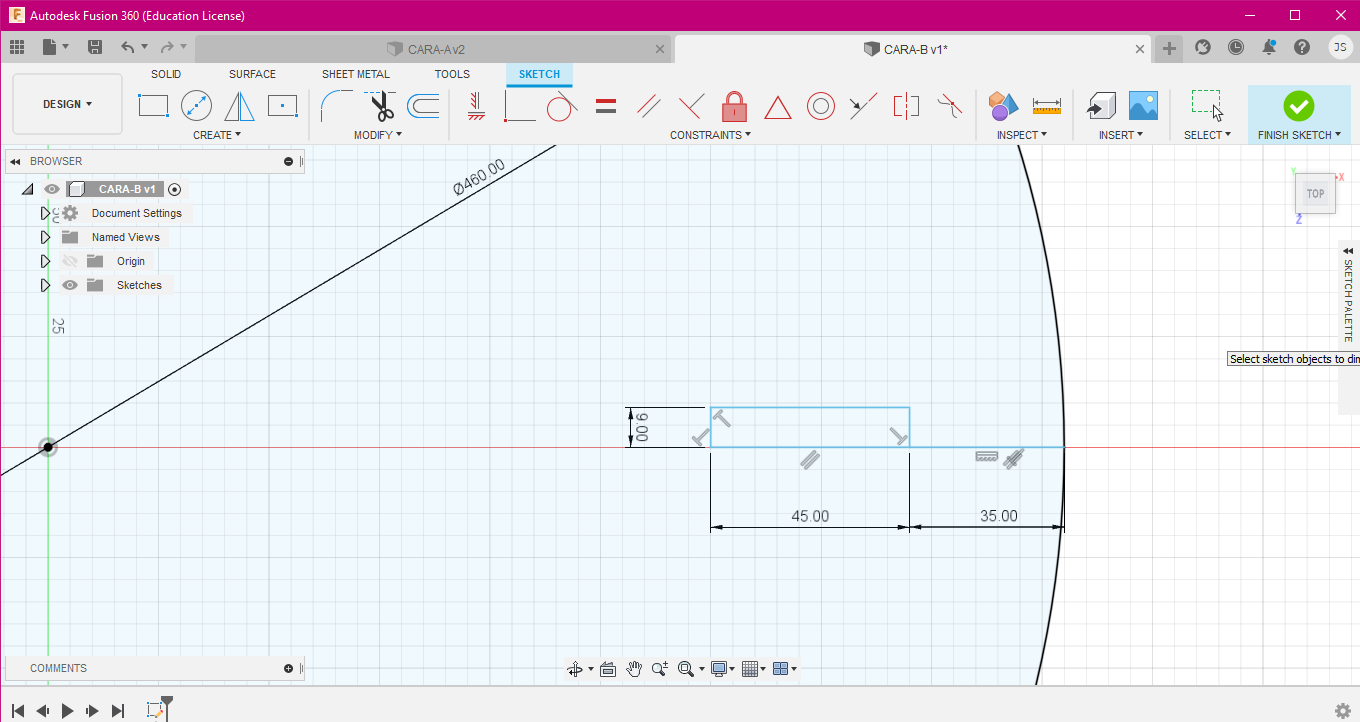
Task: Click the Finish Sketch green checkmark
Action: pyautogui.click(x=1298, y=106)
